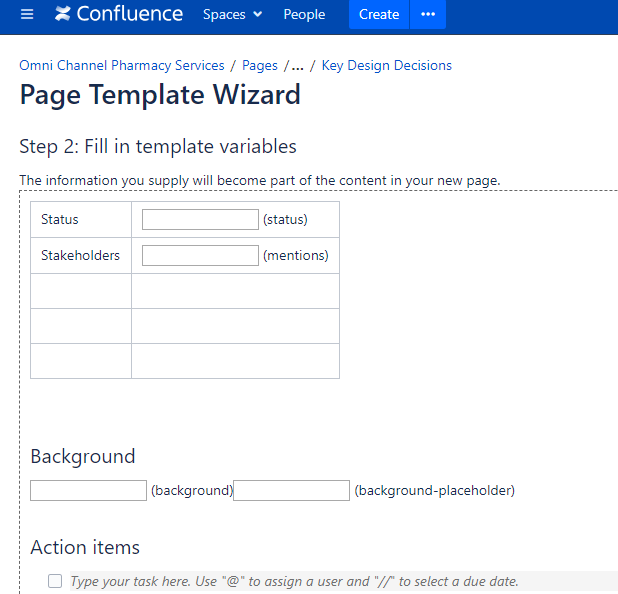
Task: Open Omni Channel Pharmacy Services breadcrumb
Action: coord(122,65)
